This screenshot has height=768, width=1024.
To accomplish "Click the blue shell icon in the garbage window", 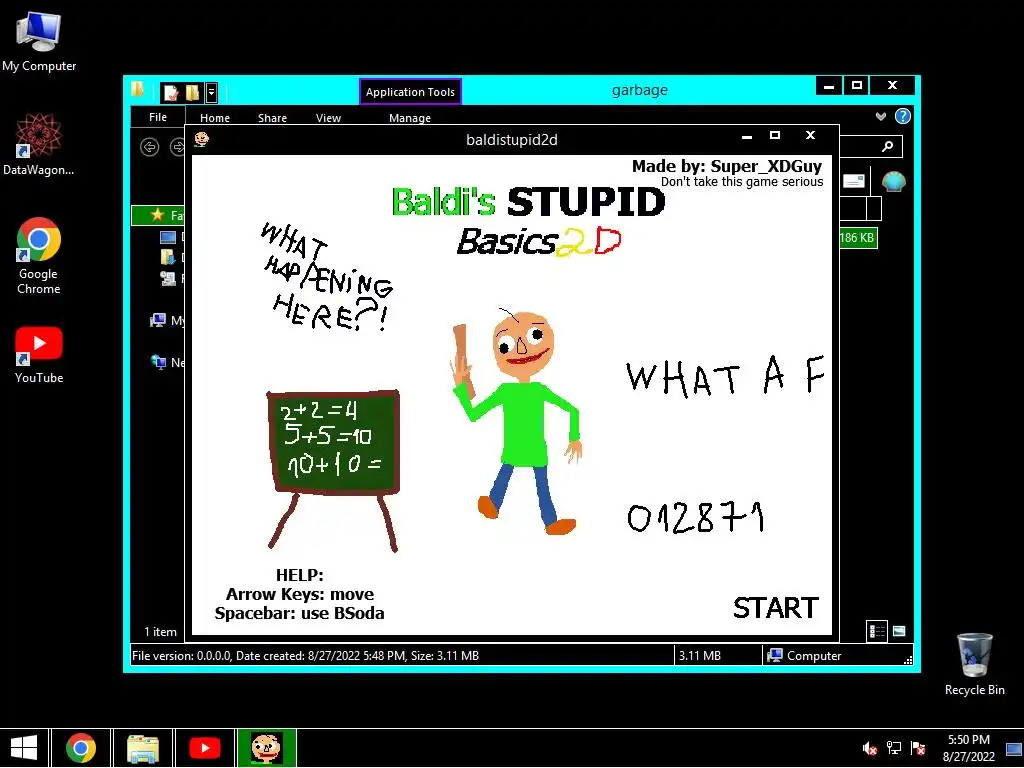I will [x=893, y=182].
